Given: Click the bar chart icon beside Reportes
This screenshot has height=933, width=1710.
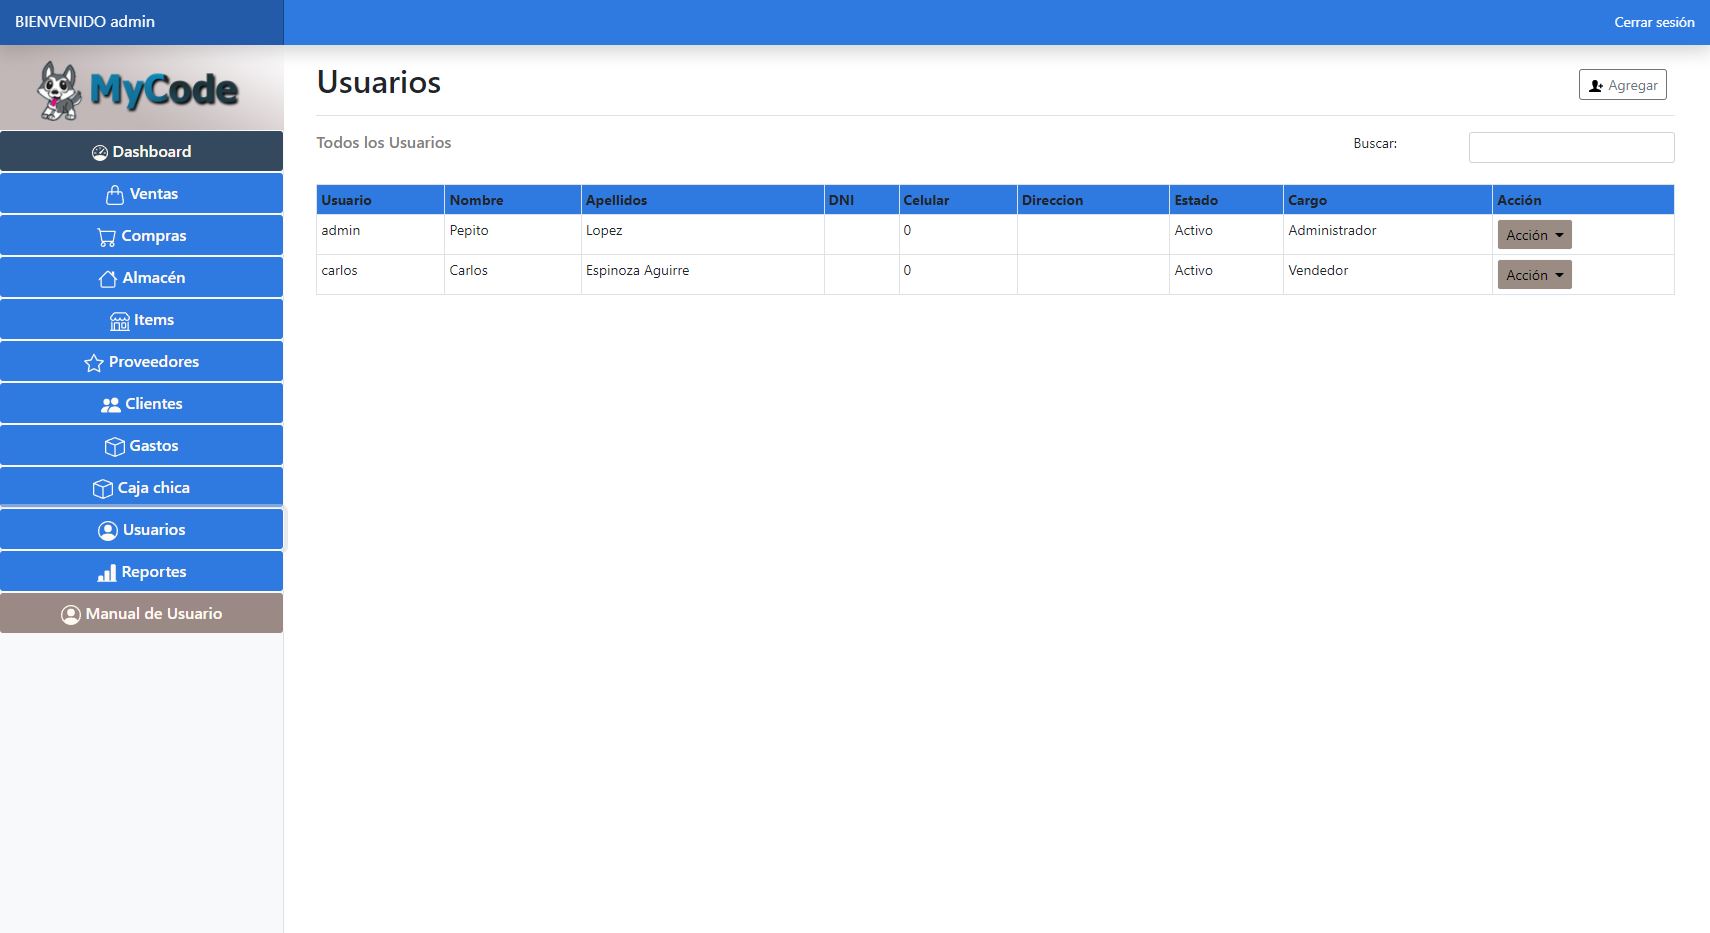Looking at the screenshot, I should [107, 573].
